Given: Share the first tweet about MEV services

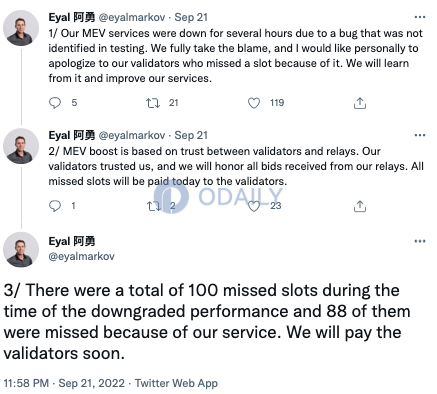Looking at the screenshot, I should (360, 103).
